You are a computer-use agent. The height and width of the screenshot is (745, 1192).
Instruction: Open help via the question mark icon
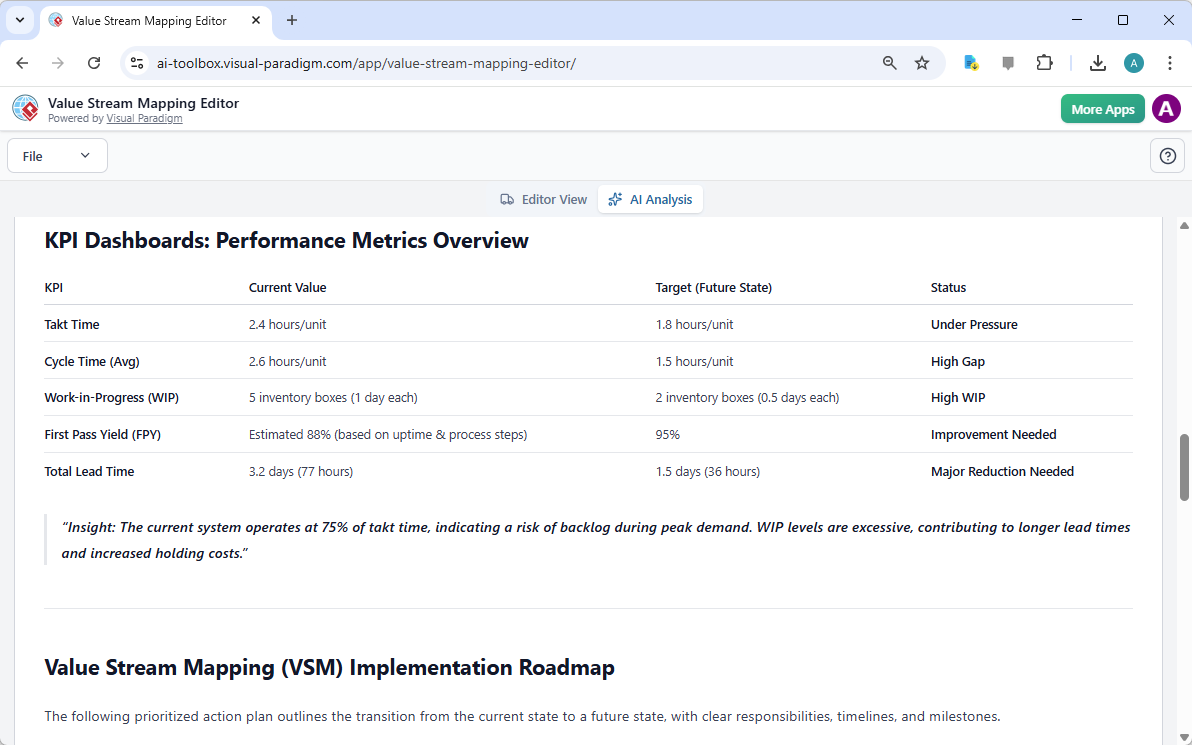[x=1167, y=155]
